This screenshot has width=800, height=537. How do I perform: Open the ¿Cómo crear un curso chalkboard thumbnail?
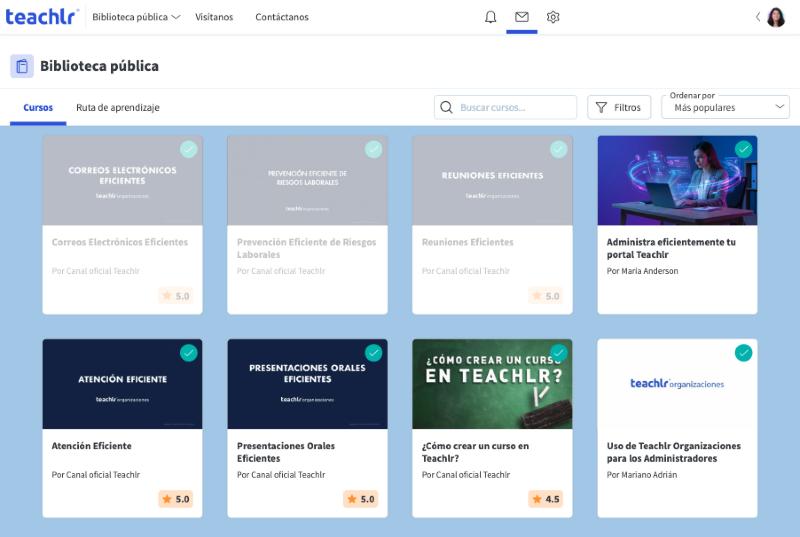coord(492,384)
